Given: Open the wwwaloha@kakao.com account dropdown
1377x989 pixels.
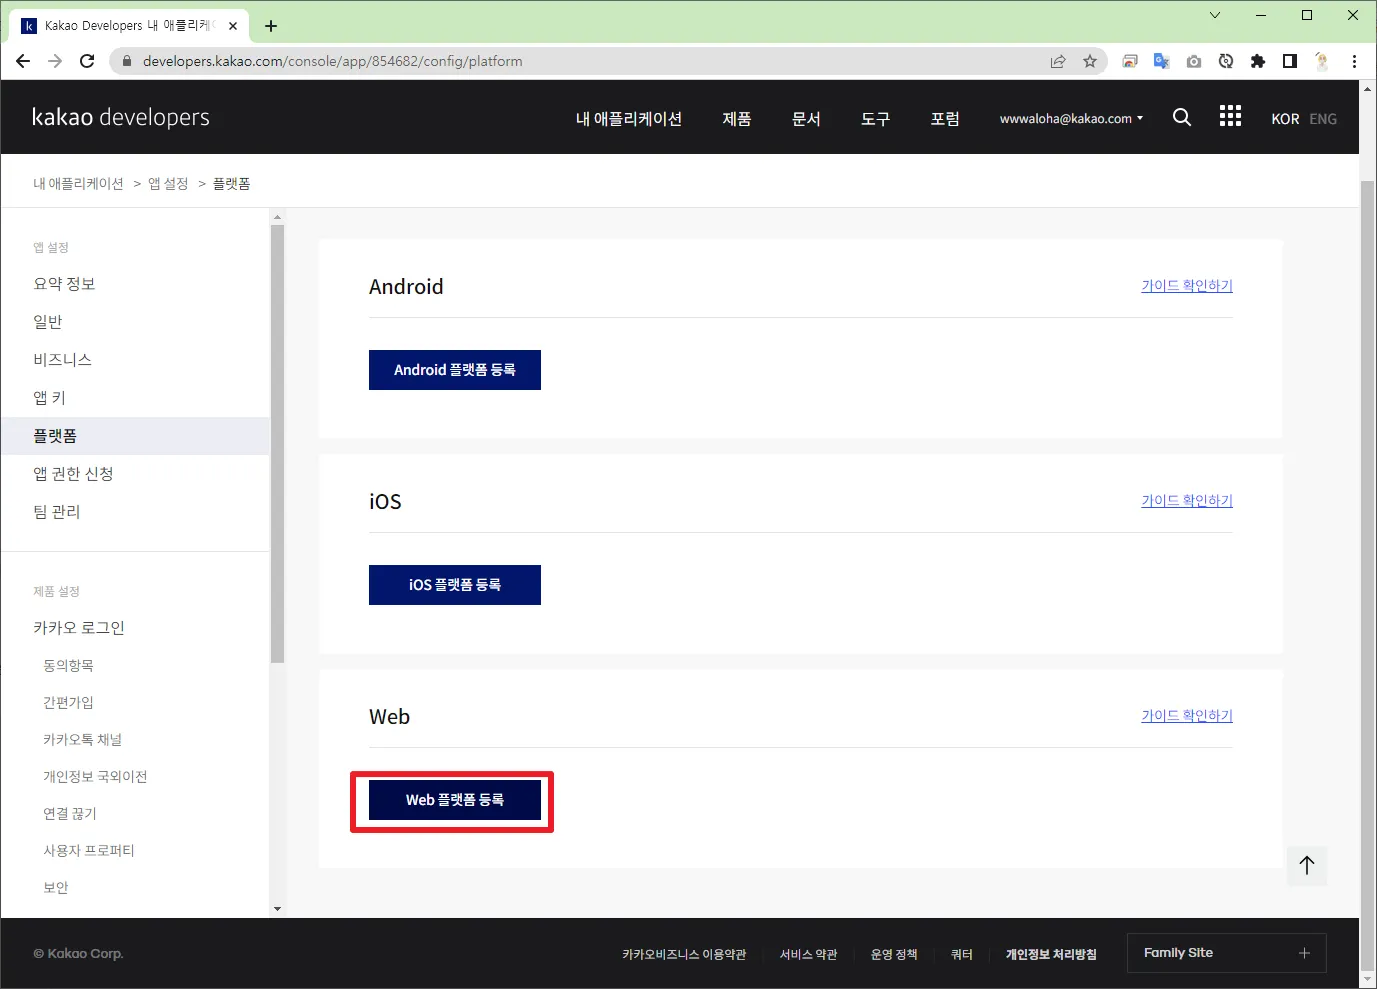Looking at the screenshot, I should pyautogui.click(x=1071, y=118).
